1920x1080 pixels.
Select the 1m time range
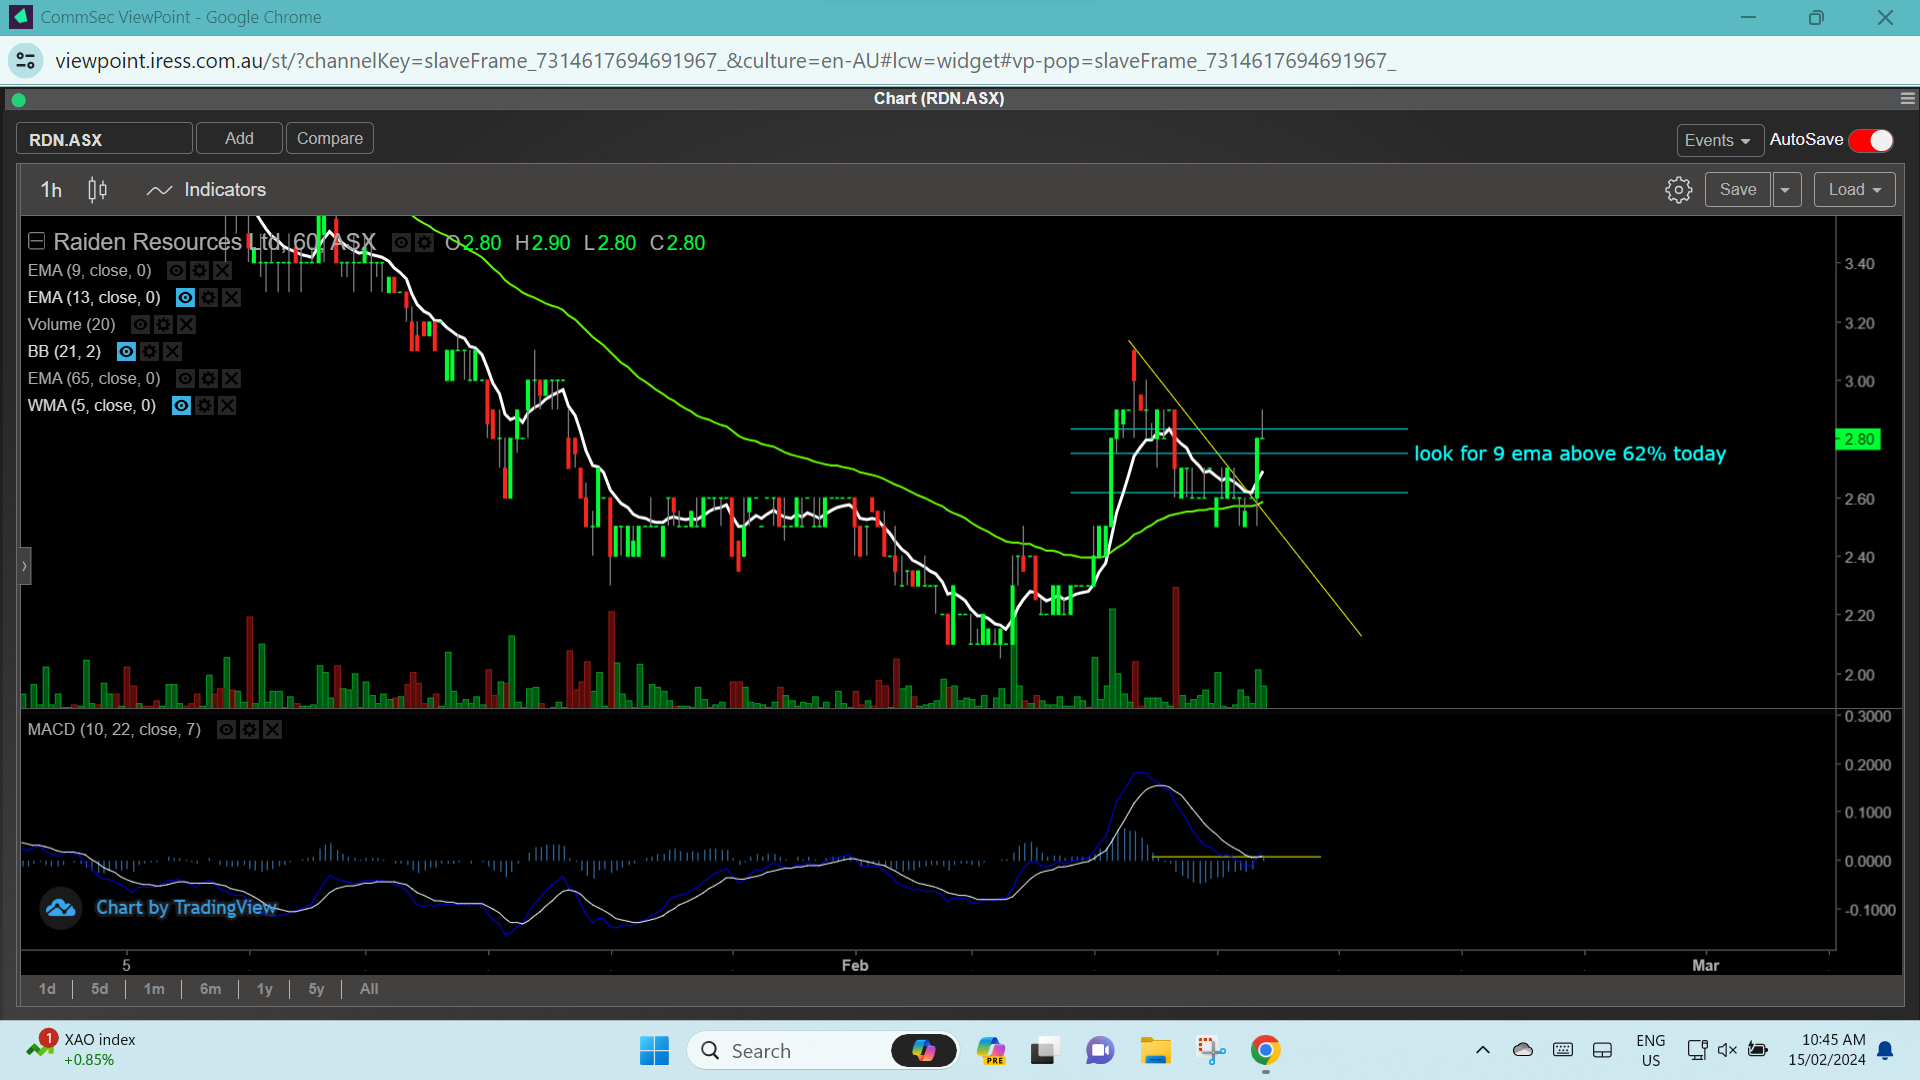[x=154, y=989]
